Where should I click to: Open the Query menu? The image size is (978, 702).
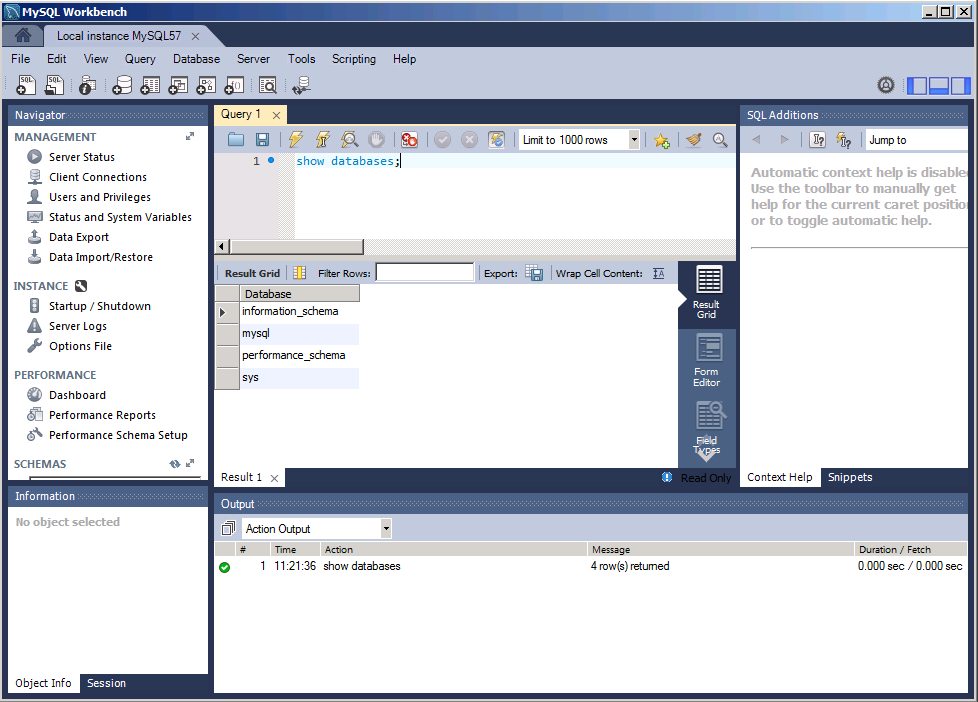coord(140,59)
